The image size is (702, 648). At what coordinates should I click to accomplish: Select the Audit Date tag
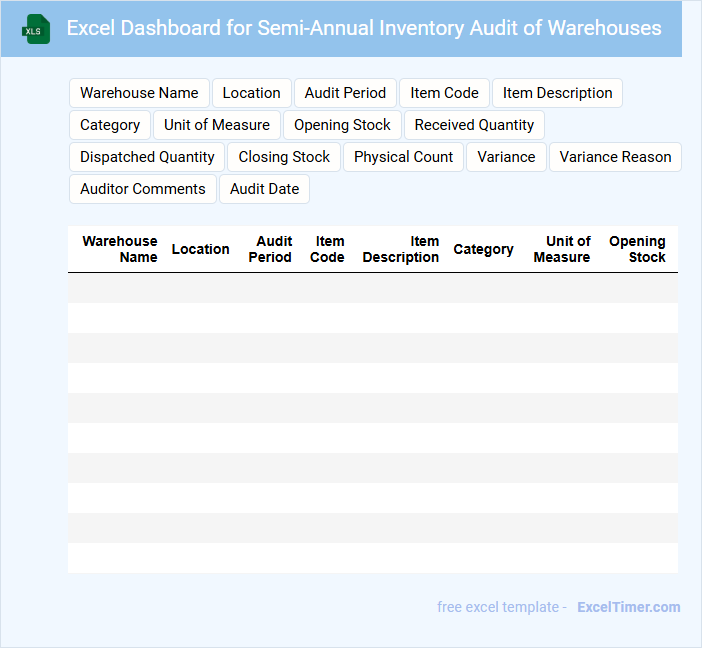(x=265, y=189)
